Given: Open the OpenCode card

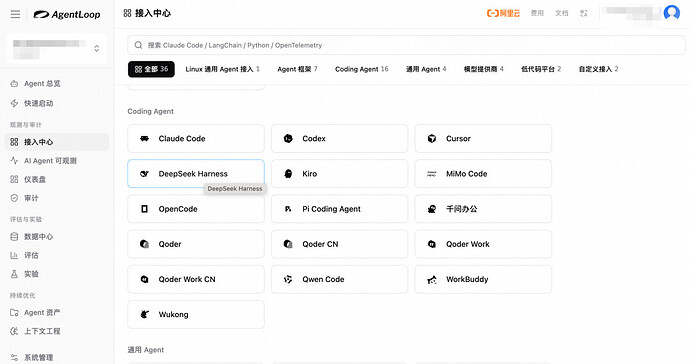Looking at the screenshot, I should click(x=196, y=209).
